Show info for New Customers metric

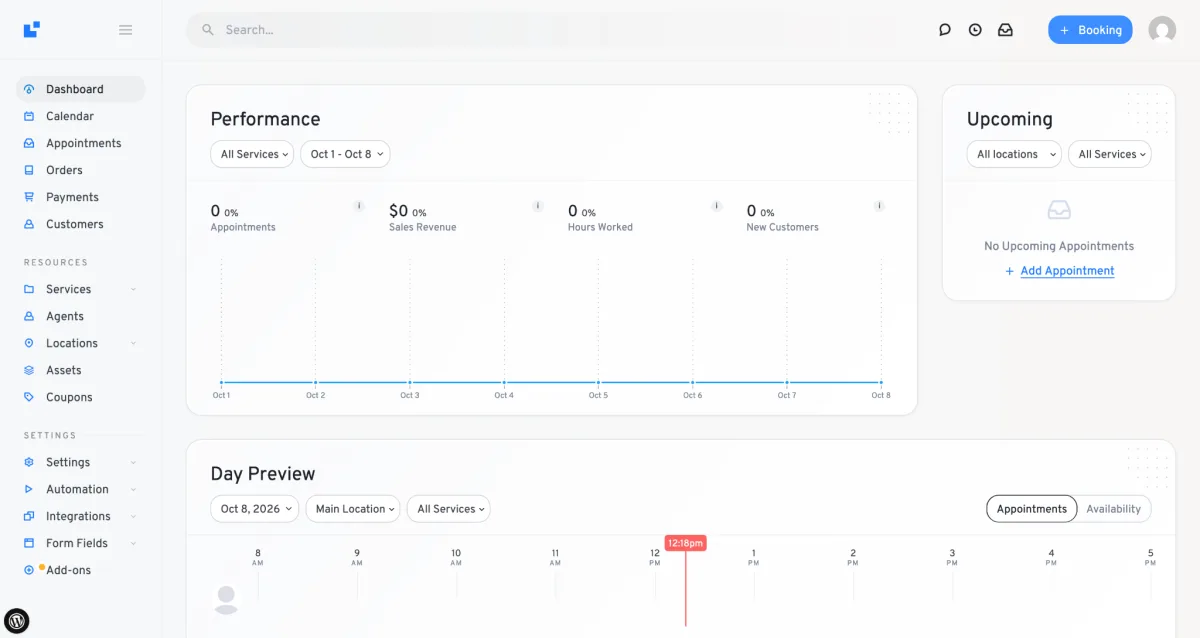(x=880, y=206)
